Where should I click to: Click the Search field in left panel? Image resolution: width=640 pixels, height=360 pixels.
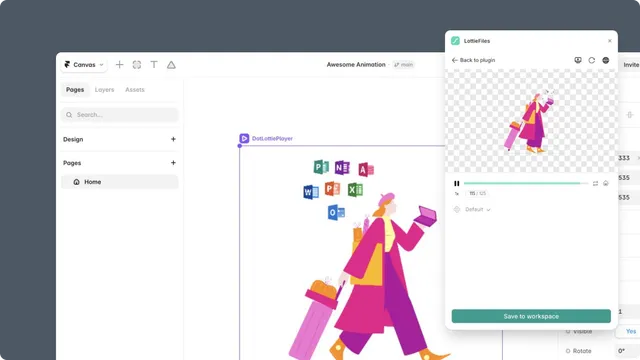[120, 115]
